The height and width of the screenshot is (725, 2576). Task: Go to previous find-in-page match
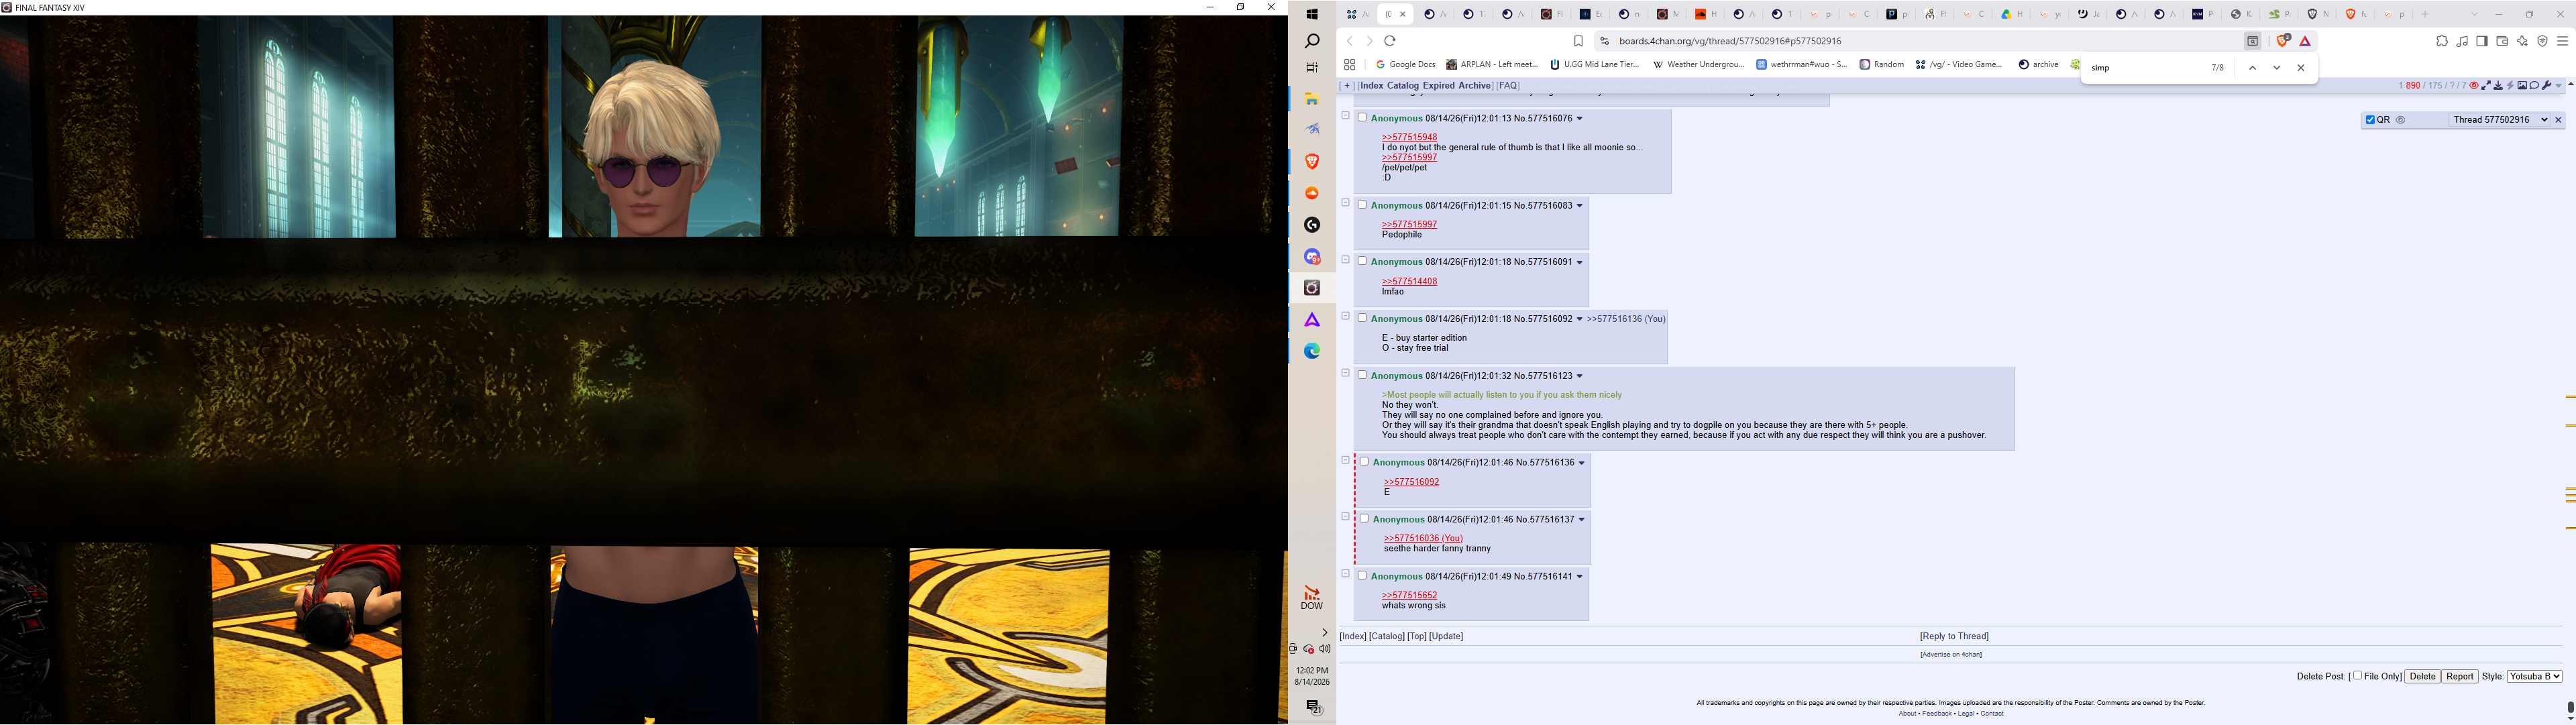[x=2252, y=68]
